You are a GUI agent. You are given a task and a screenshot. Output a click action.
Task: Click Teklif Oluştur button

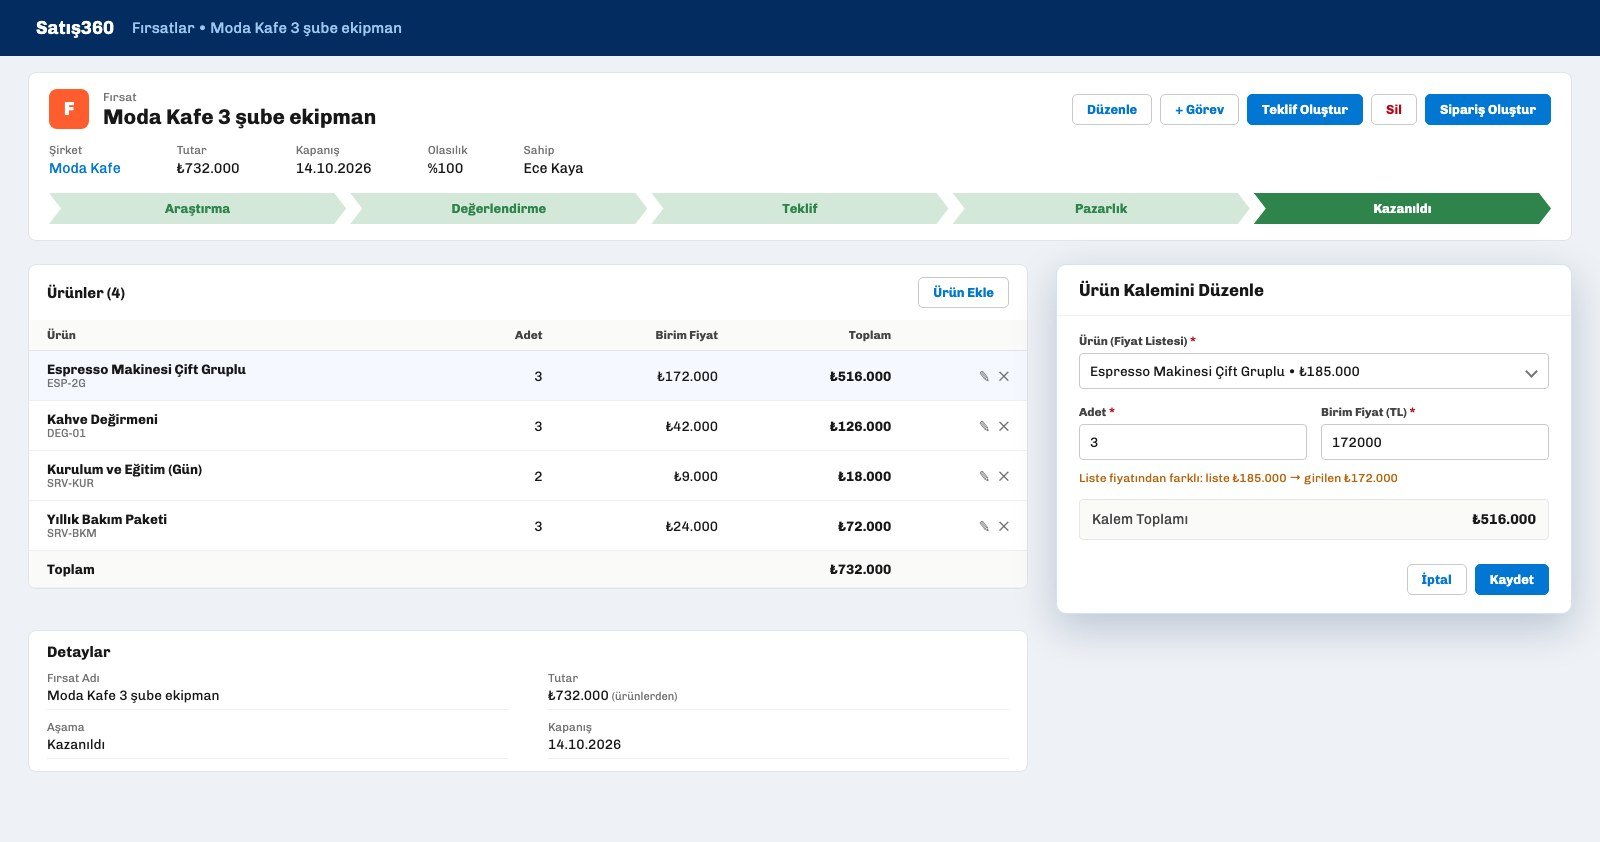pyautogui.click(x=1304, y=109)
